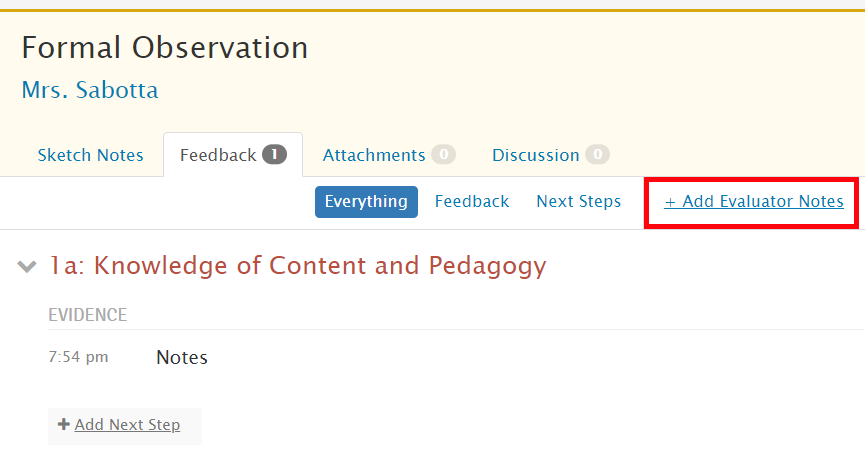Select the Everything filter button

pos(366,202)
